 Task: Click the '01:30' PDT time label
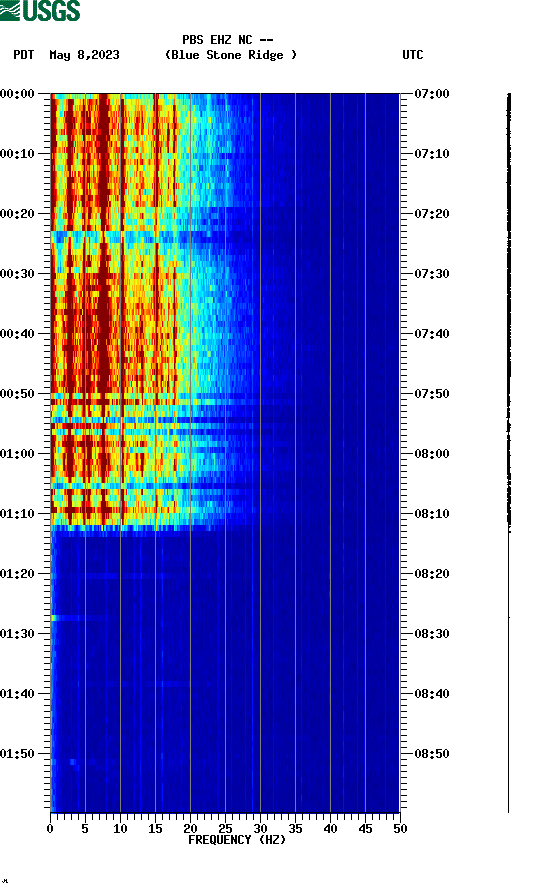coord(18,634)
